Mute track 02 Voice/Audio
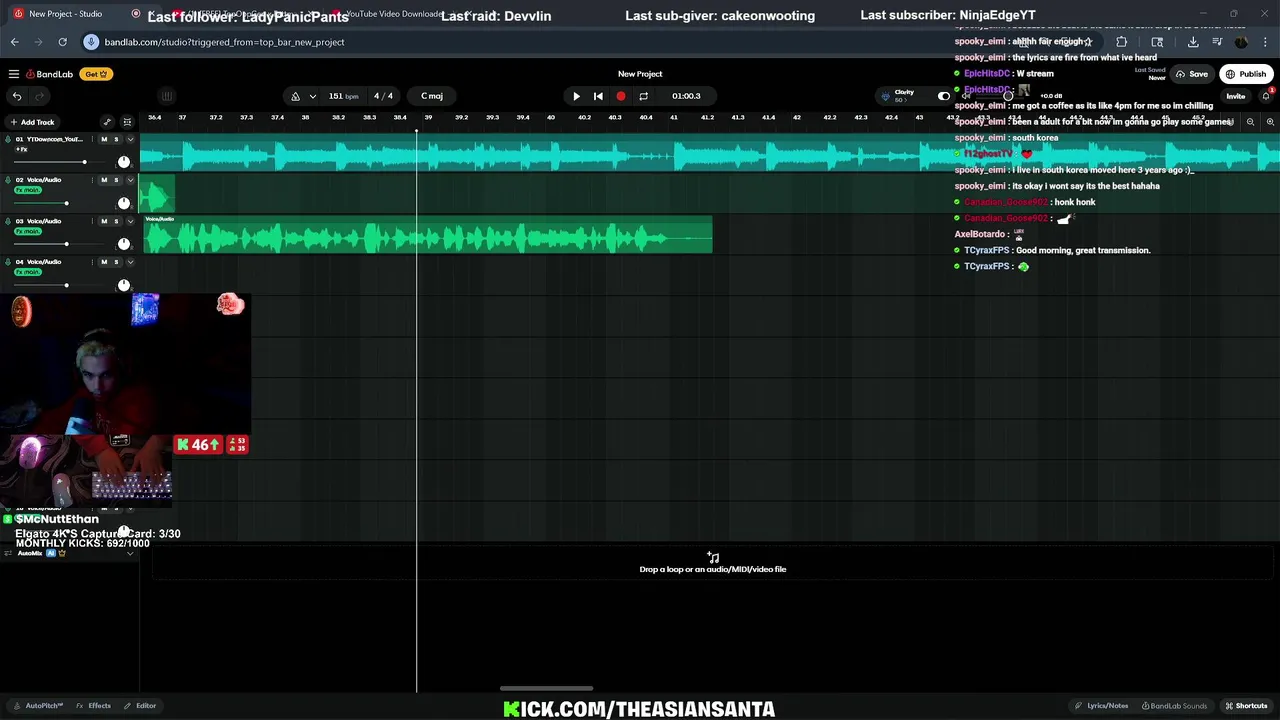Screen dimensions: 1280x720 point(104,180)
